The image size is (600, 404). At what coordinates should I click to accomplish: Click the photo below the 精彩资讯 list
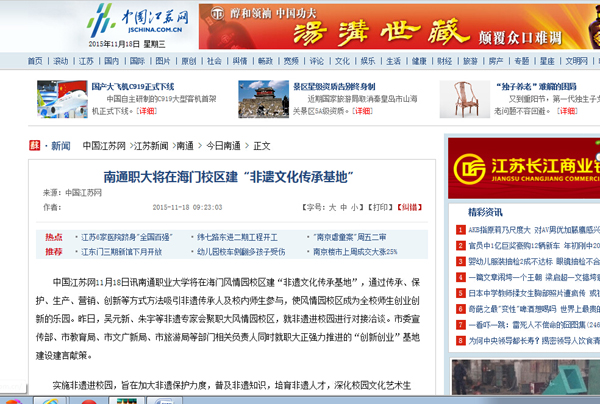click(x=526, y=377)
